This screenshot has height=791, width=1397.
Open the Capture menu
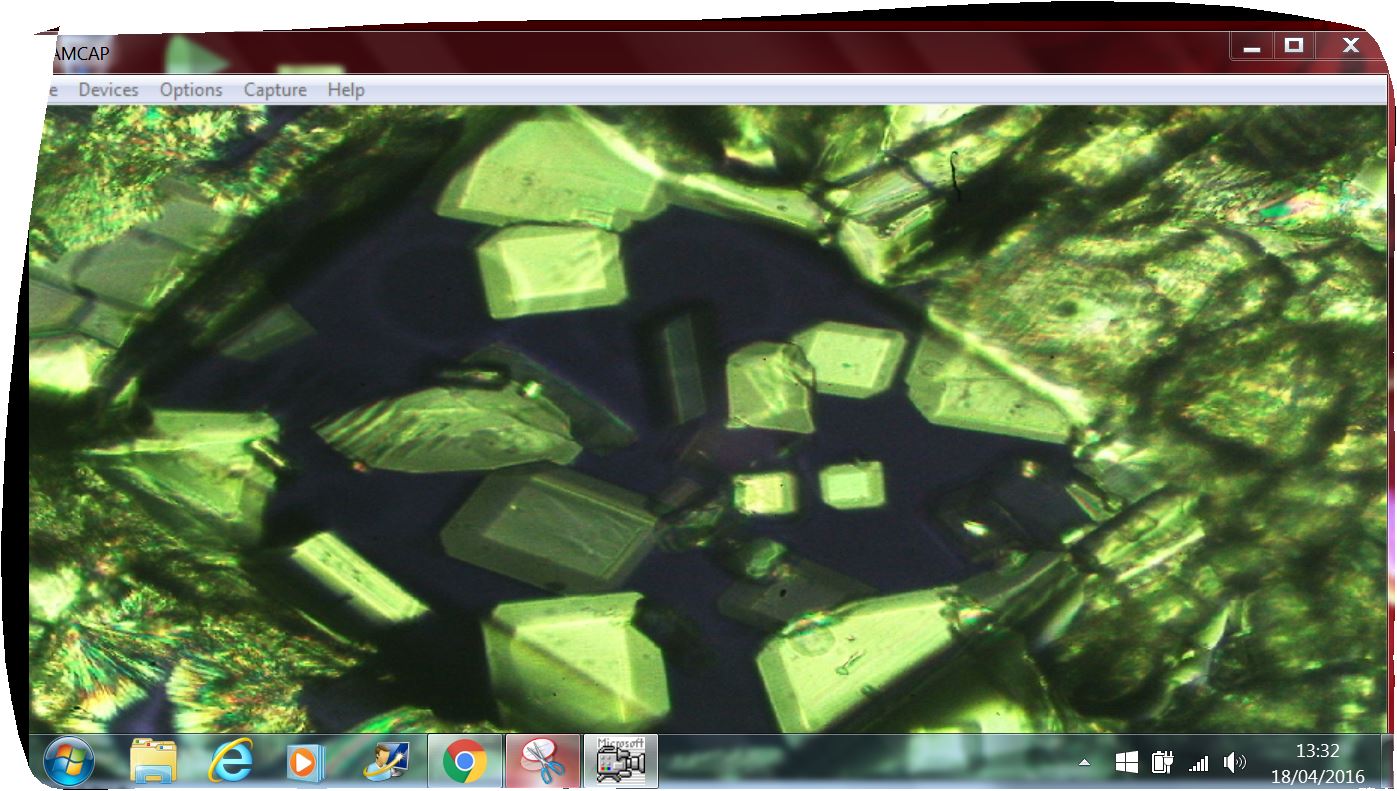[x=275, y=90]
